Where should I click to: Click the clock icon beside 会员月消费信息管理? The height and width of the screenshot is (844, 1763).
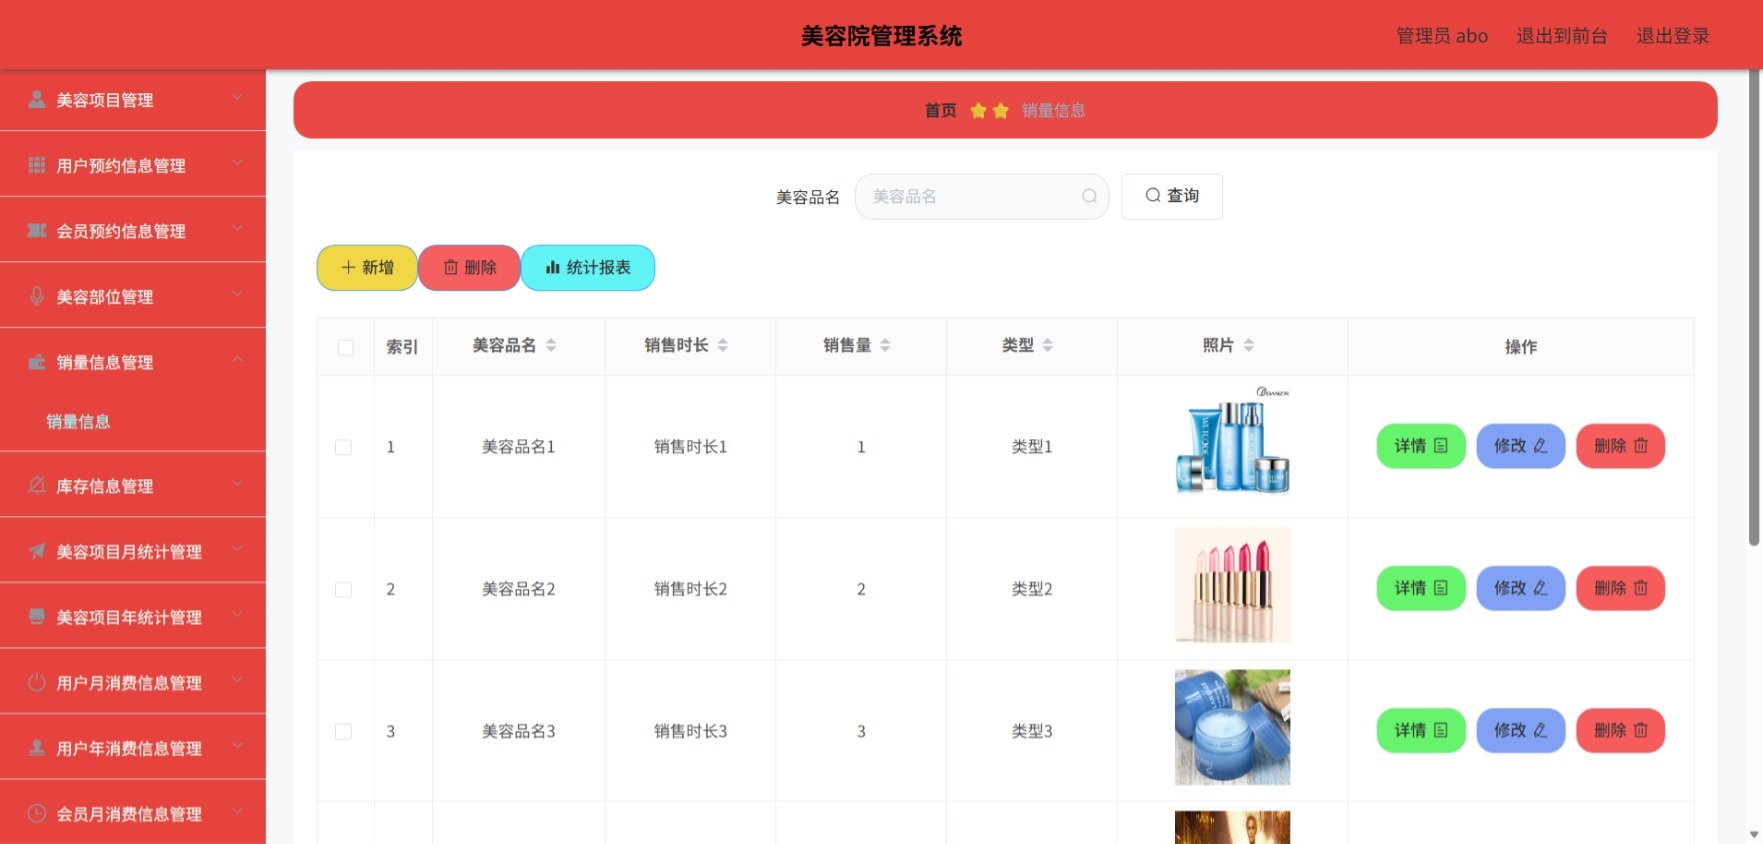click(x=37, y=813)
